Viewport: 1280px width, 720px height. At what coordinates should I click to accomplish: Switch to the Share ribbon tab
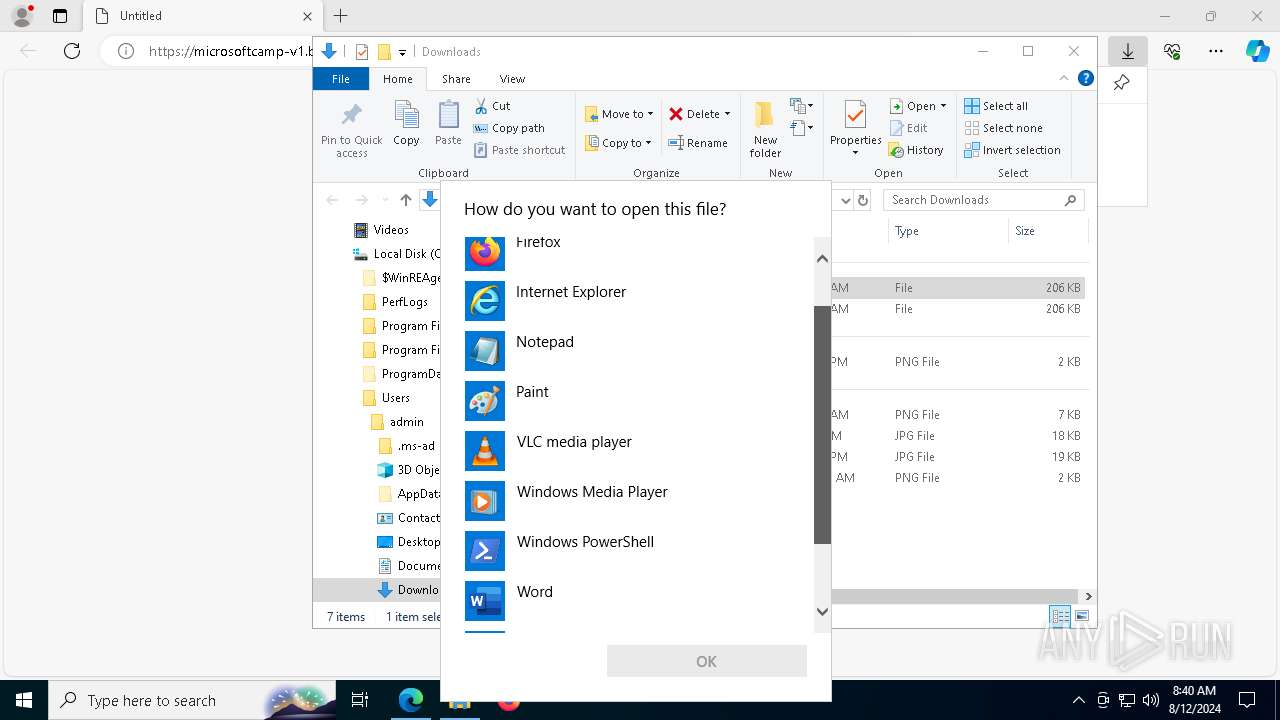coord(456,78)
